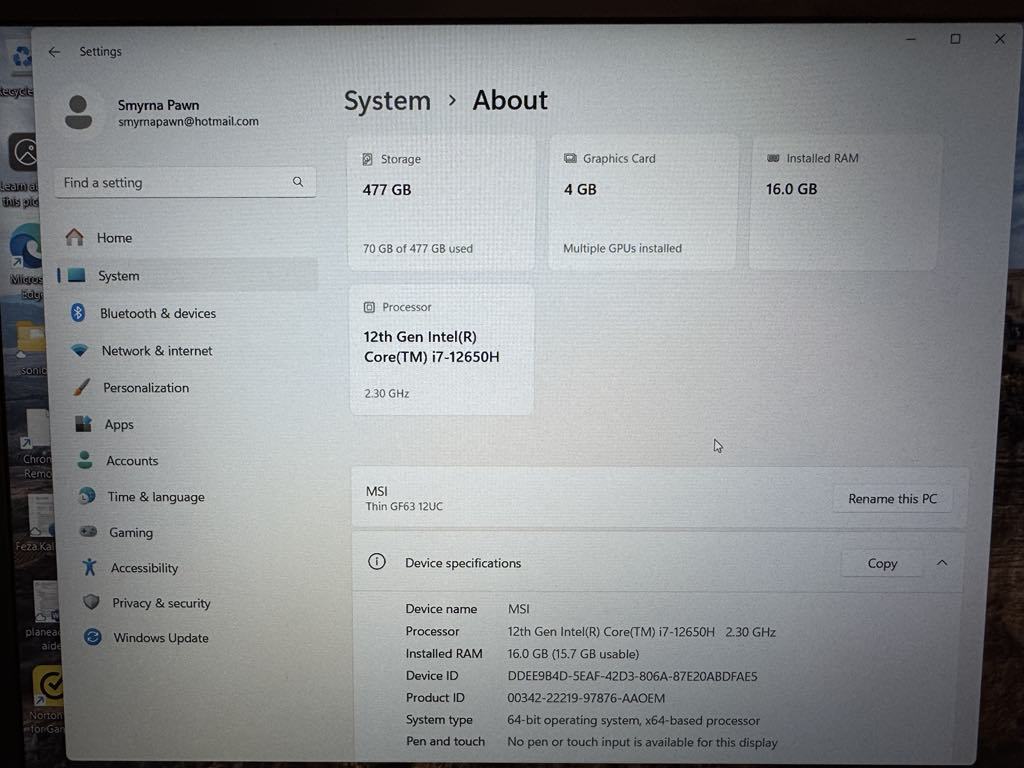Click the Gaming controller icon
Image resolution: width=1024 pixels, height=768 pixels.
pos(88,533)
